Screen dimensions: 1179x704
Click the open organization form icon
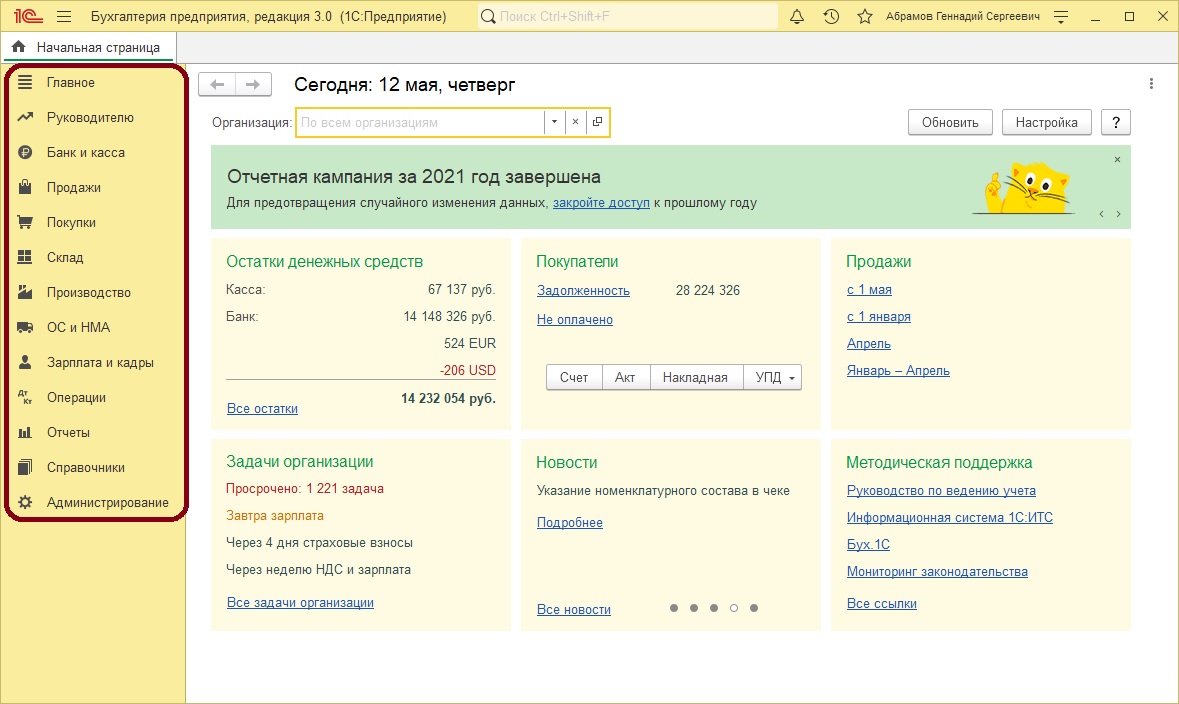pos(597,122)
